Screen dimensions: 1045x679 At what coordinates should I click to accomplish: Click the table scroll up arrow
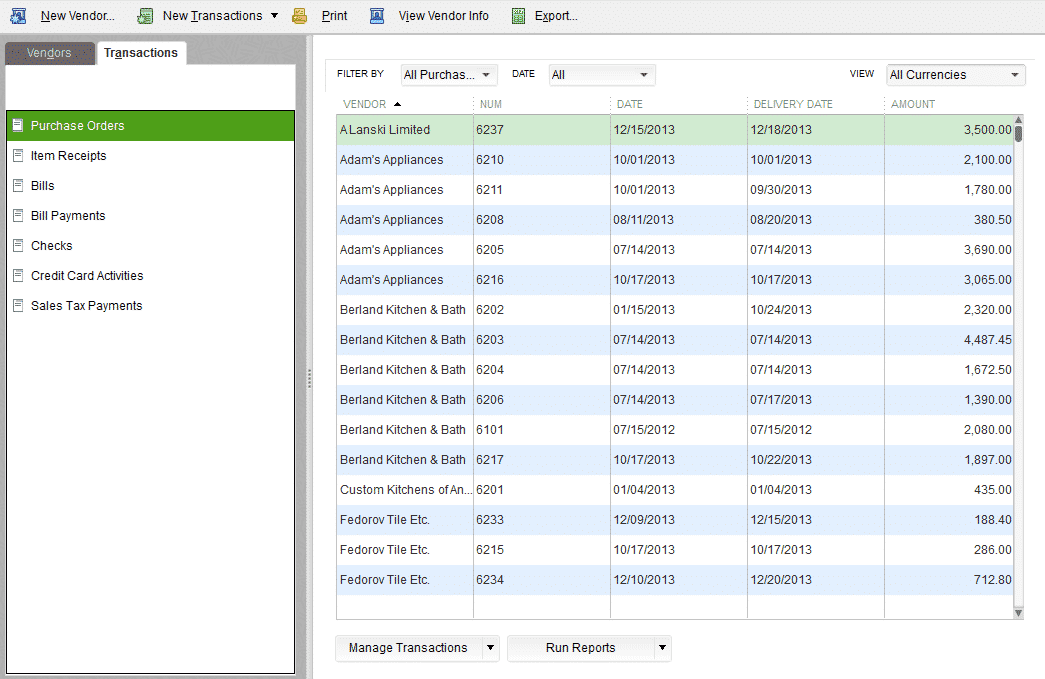[x=1018, y=120]
